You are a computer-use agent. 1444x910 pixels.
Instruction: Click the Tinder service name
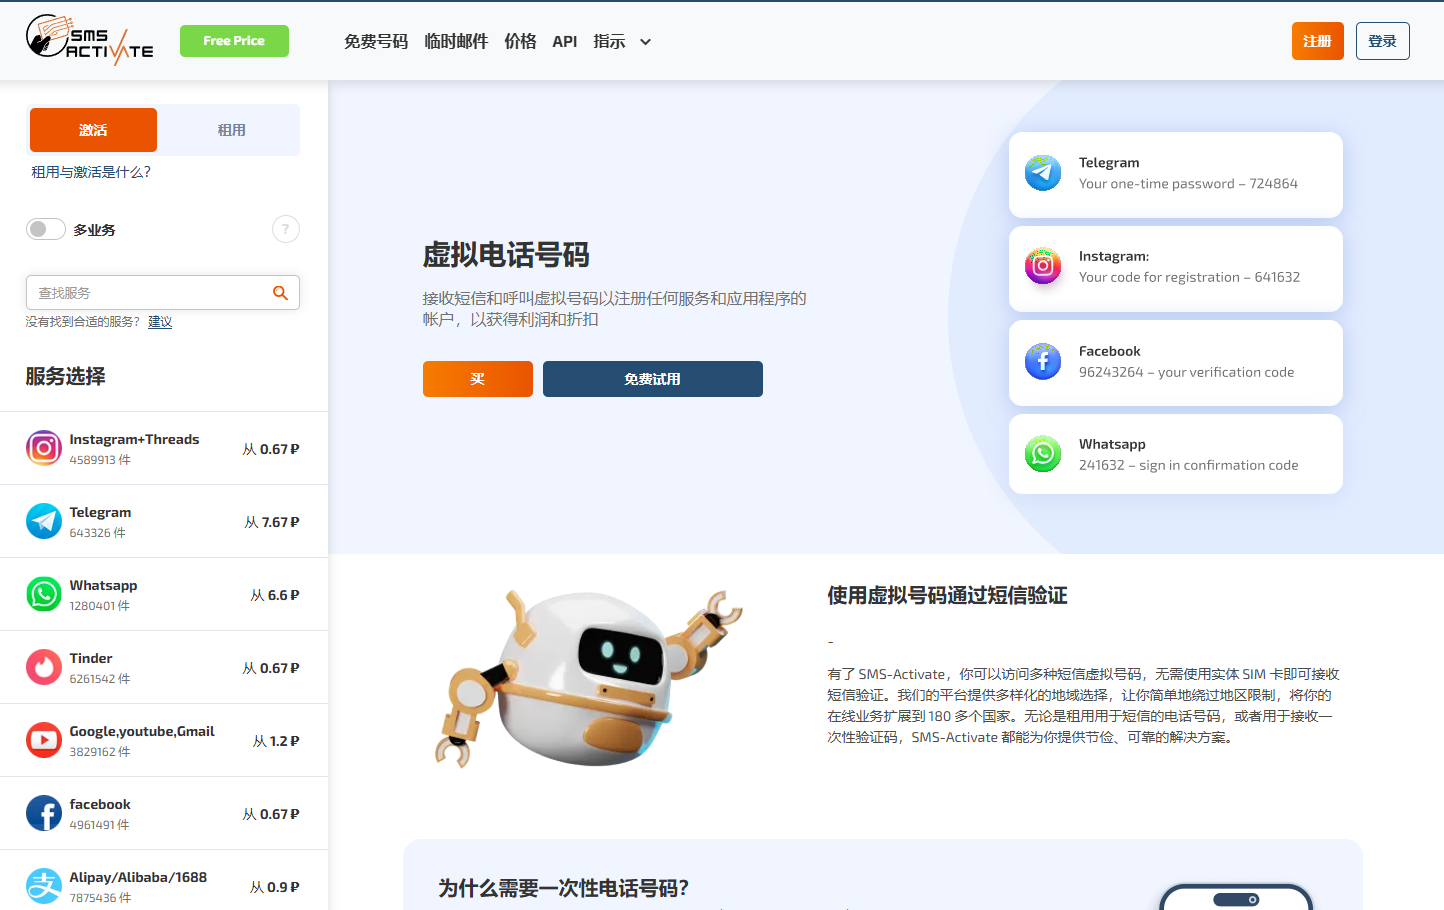(x=91, y=658)
